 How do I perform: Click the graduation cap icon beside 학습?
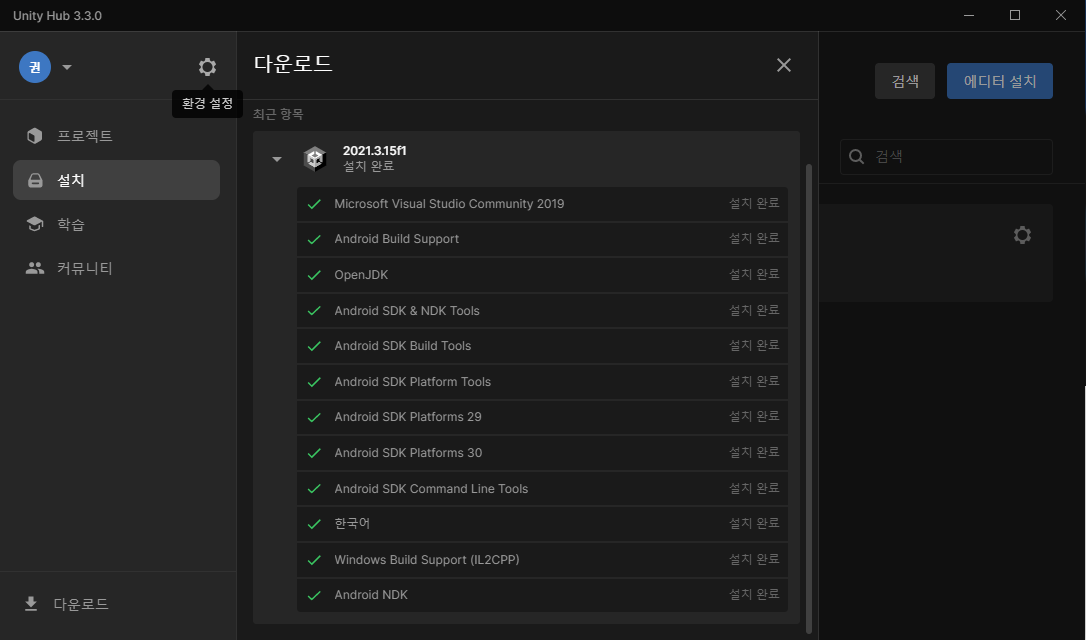pos(35,224)
